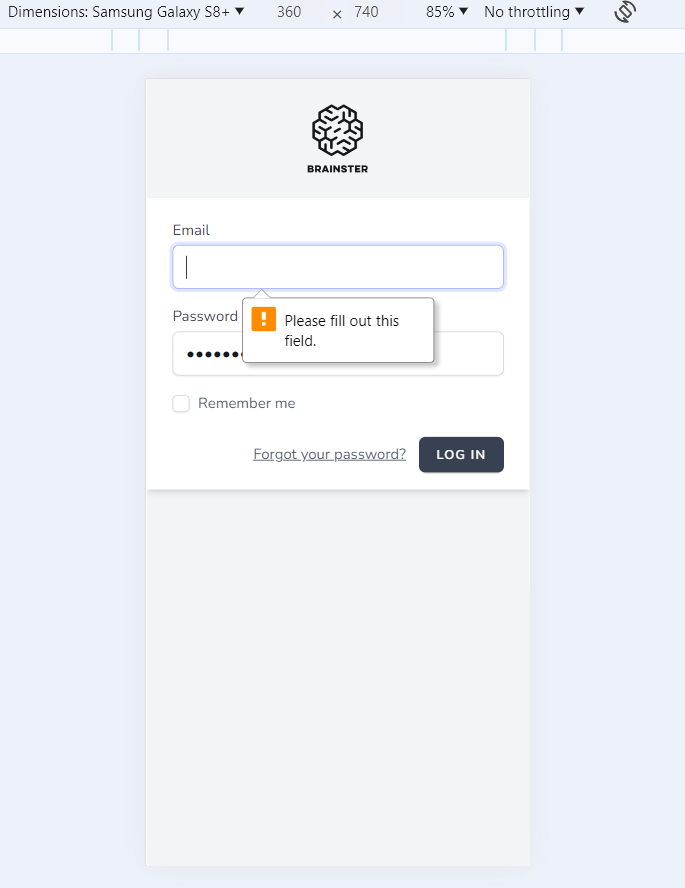The height and width of the screenshot is (888, 685).
Task: Click the "Please fill out this field" tooltip
Action: 341,330
